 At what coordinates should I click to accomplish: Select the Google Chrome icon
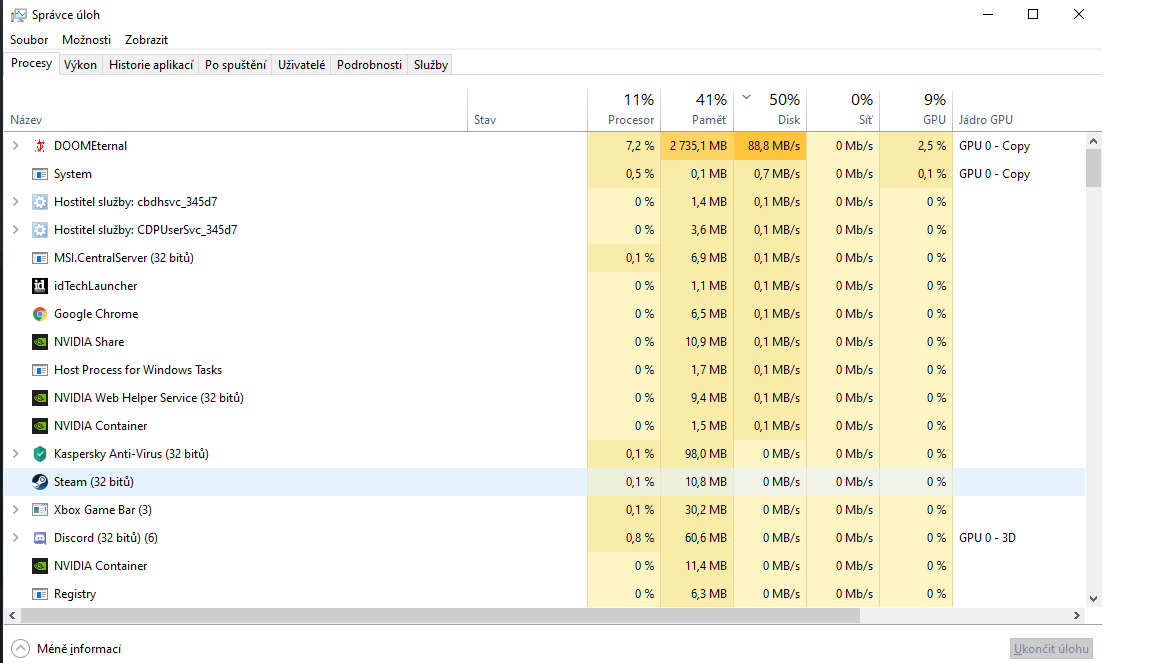click(40, 314)
